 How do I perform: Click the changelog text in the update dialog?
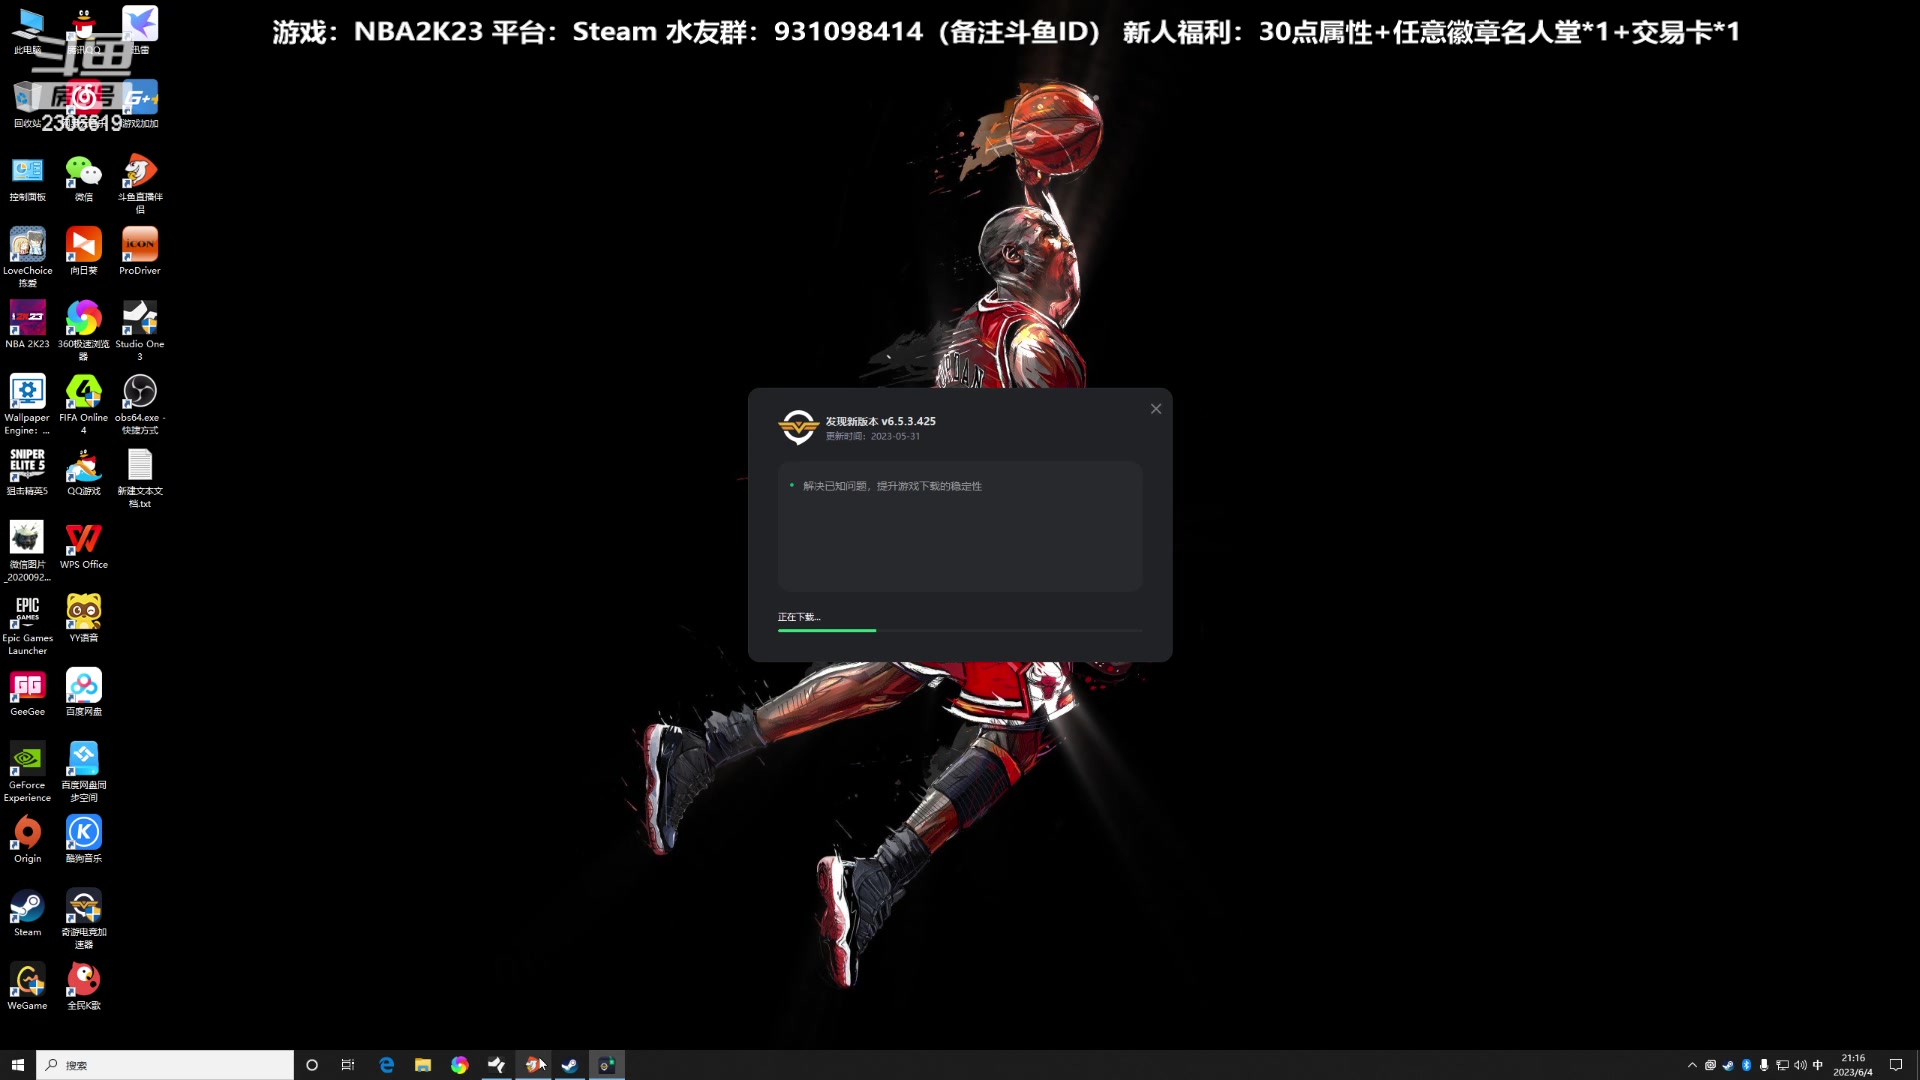[x=892, y=486]
